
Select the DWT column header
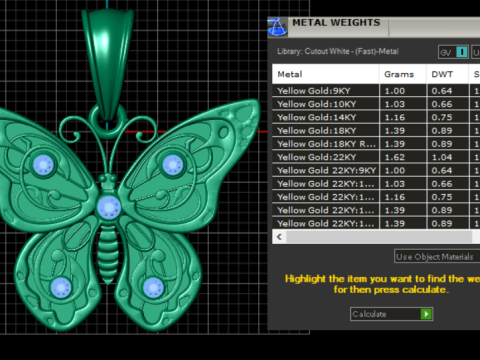[x=447, y=74]
